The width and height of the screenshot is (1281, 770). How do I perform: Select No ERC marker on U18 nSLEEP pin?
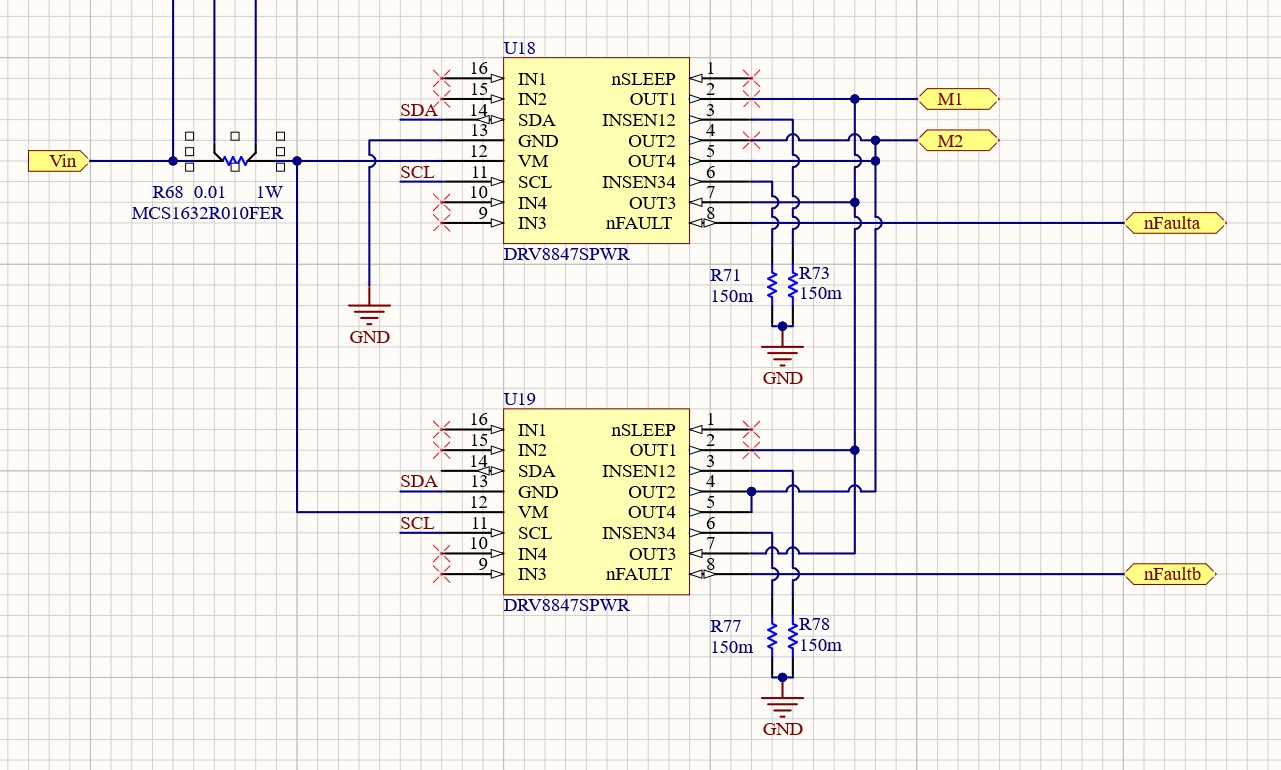[752, 78]
